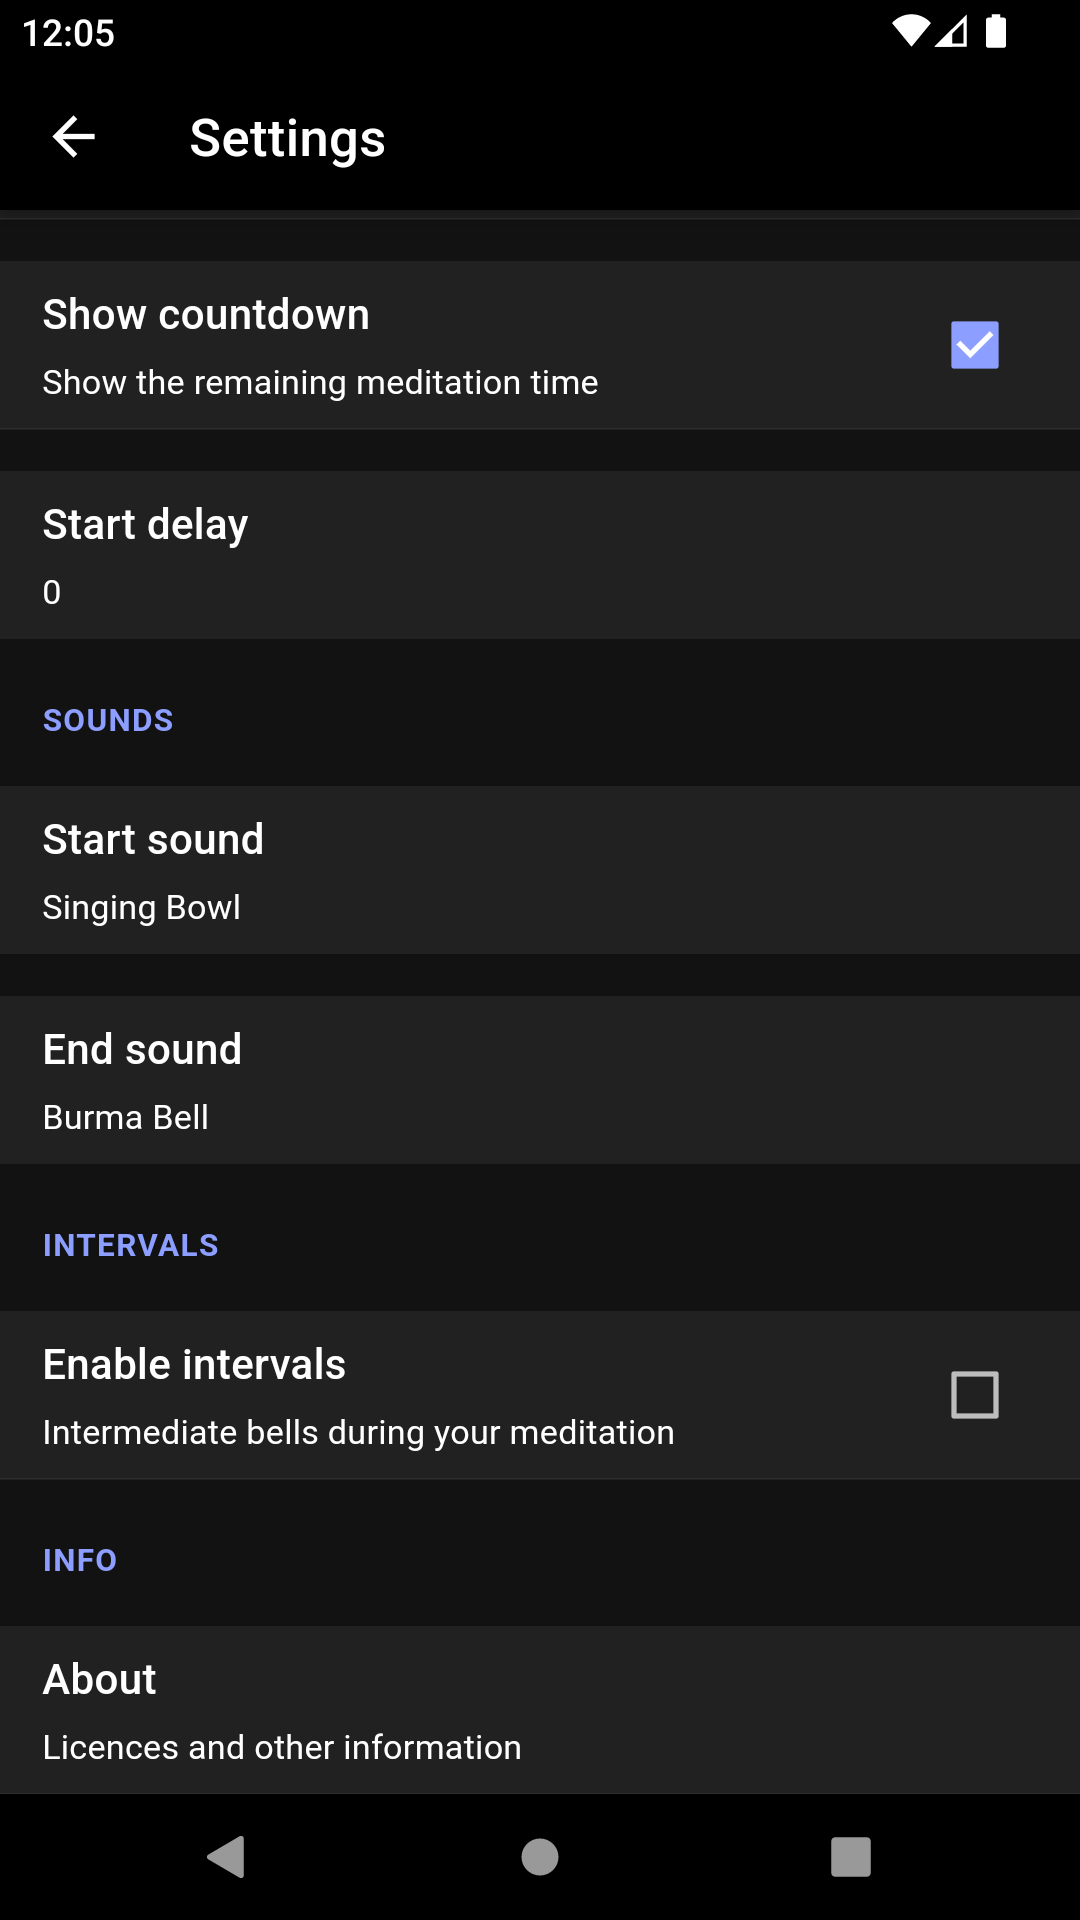This screenshot has width=1080, height=1920.
Task: Tap the cellular signal status icon
Action: coord(952,32)
